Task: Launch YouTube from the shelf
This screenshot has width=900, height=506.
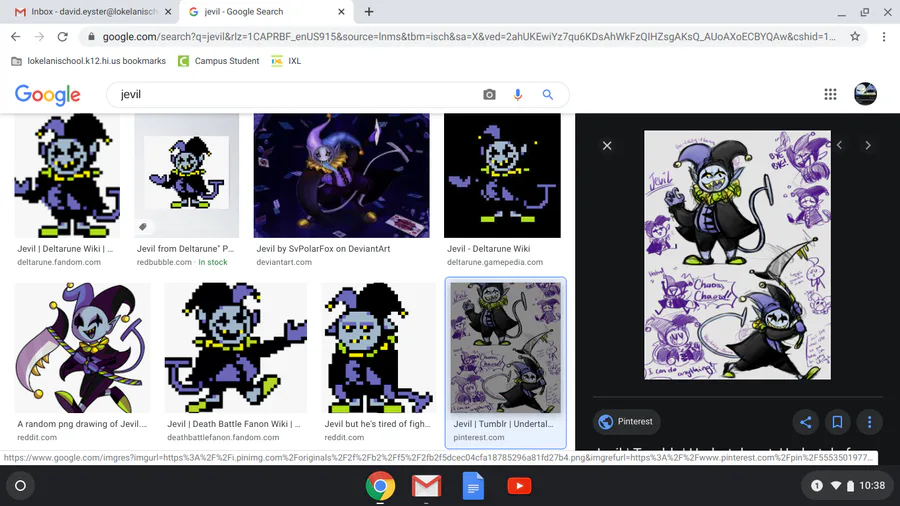Action: click(519, 486)
